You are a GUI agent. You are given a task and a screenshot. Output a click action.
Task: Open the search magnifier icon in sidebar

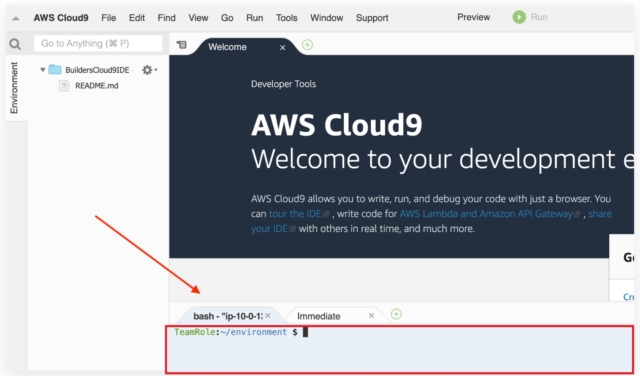(x=15, y=44)
